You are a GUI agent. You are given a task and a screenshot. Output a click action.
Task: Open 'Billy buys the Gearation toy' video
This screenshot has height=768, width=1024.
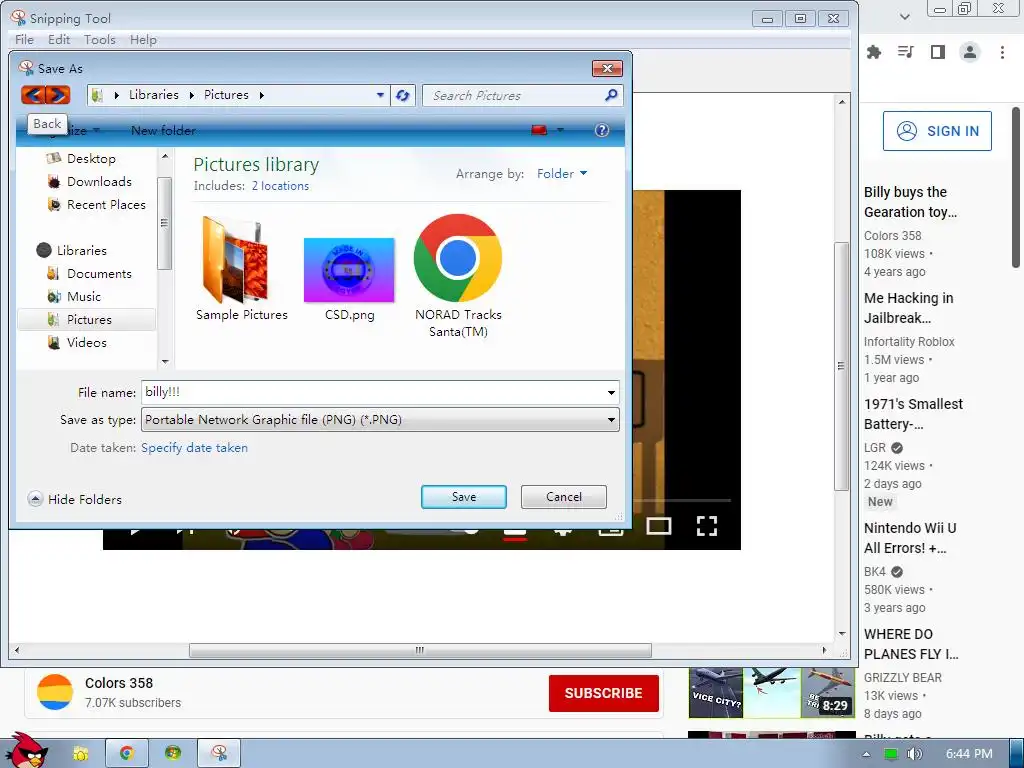(x=910, y=202)
